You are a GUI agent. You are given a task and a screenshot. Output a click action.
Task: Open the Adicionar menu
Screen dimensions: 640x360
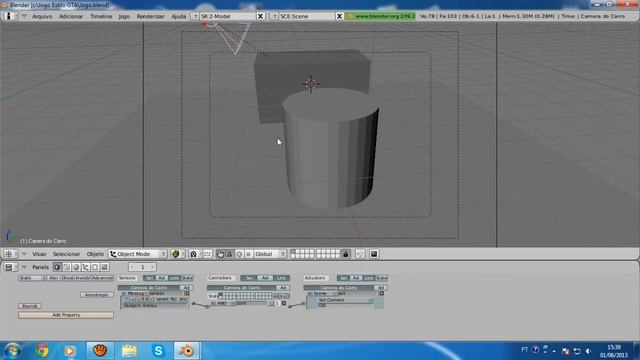[x=71, y=16]
